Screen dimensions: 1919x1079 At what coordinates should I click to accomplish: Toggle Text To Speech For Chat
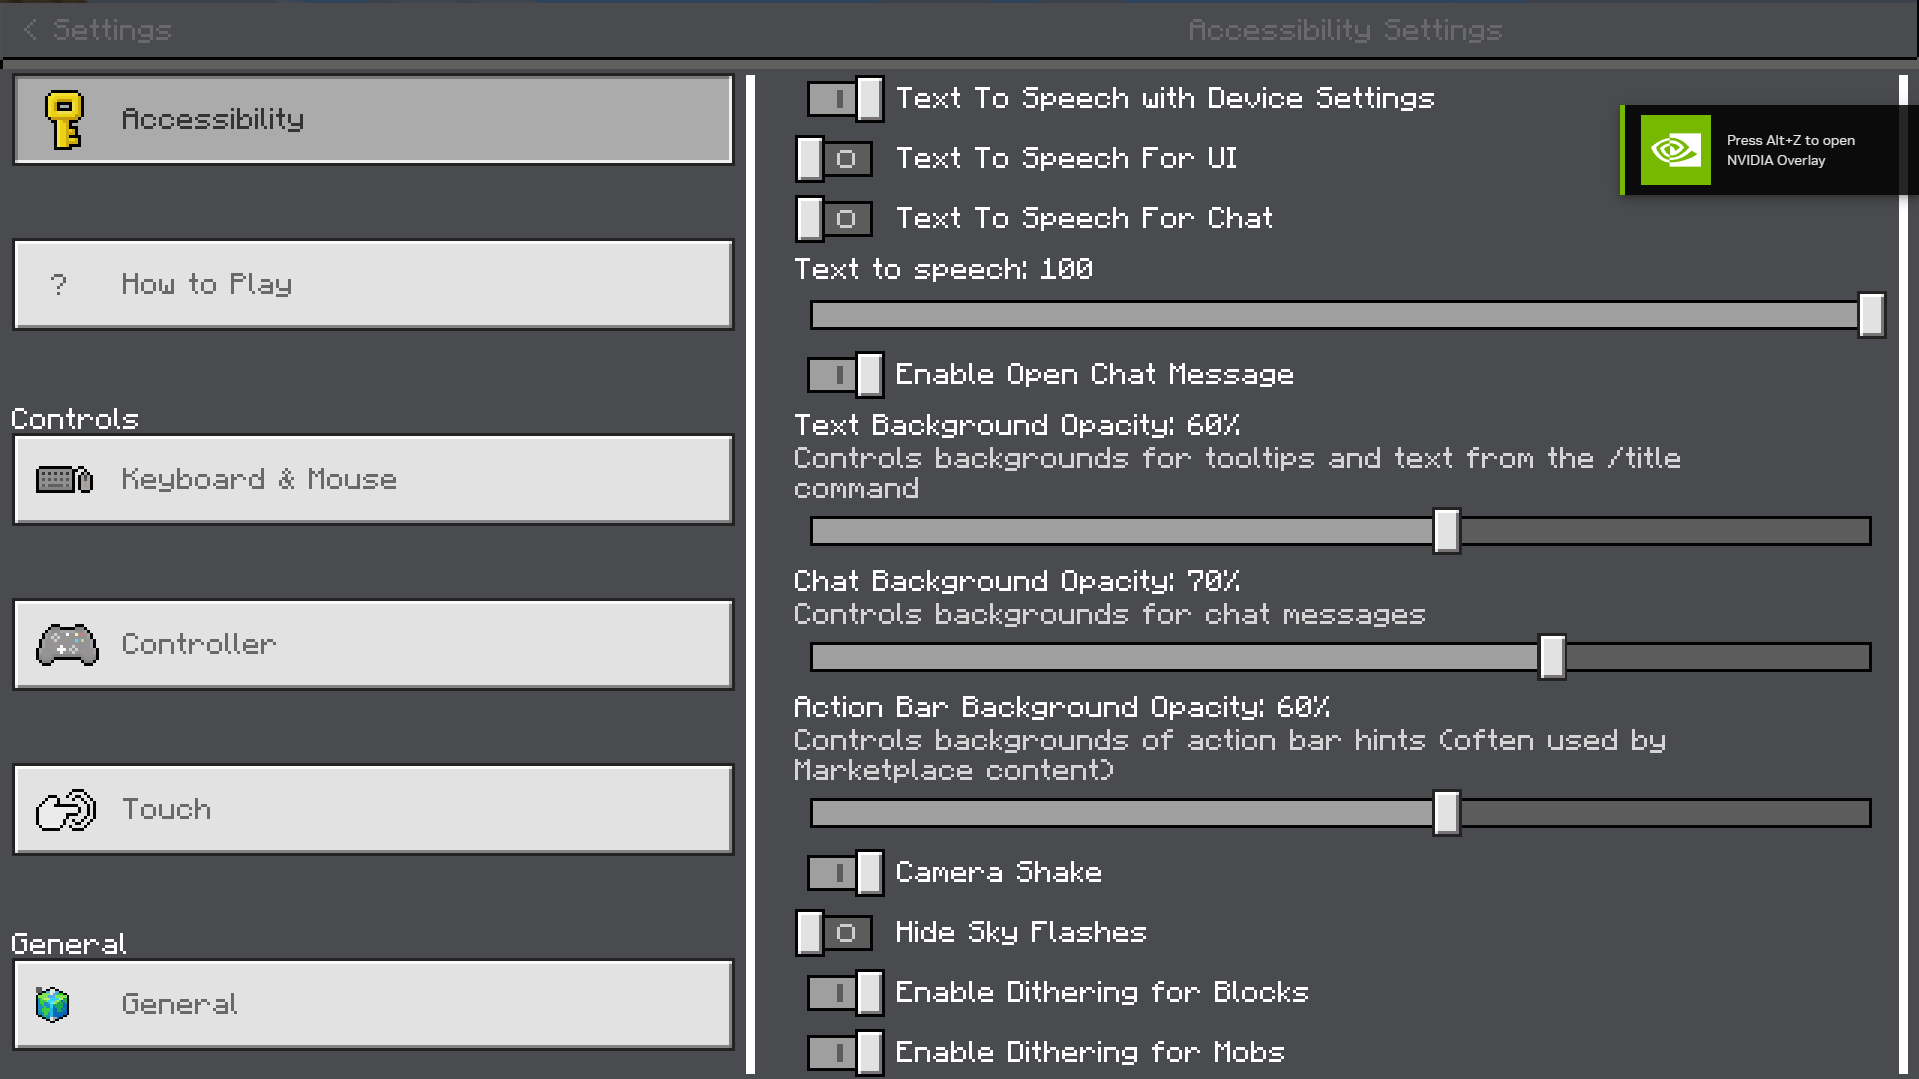[834, 219]
